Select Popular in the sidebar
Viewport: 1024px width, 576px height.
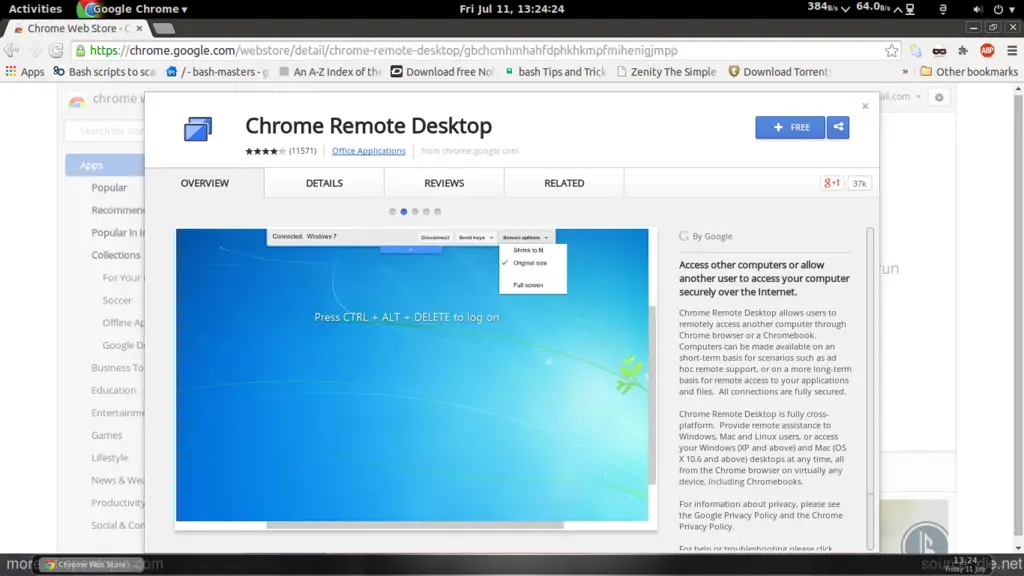coord(109,187)
